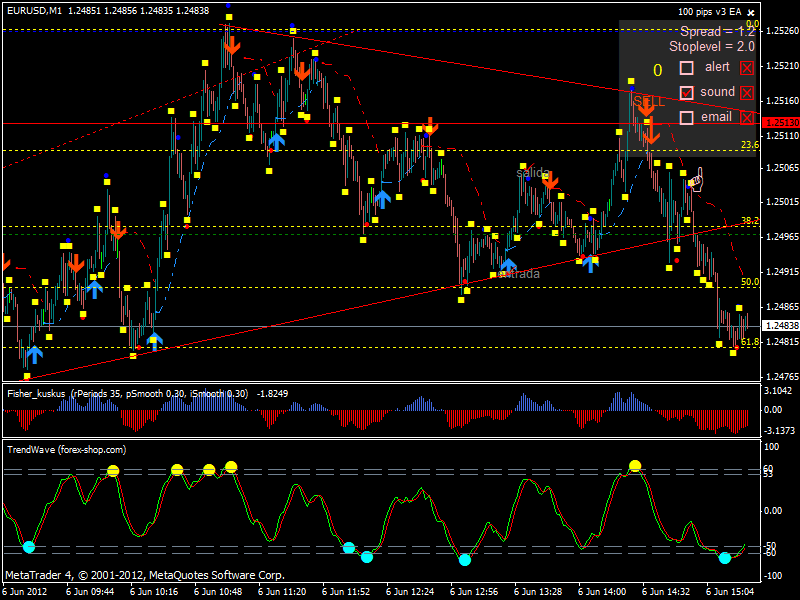Screen dimensions: 800x600
Task: Click the 1.24765 price scale value
Action: pos(782,377)
